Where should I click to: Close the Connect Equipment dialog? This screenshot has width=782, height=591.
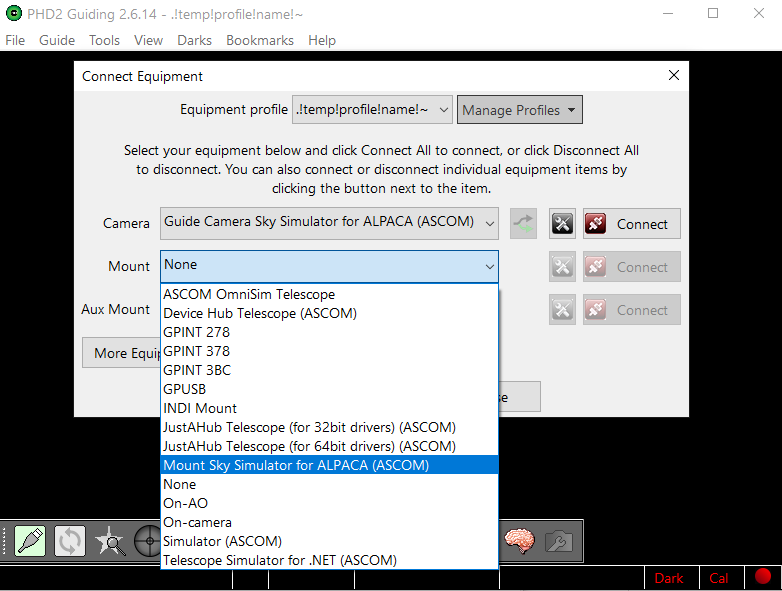pyautogui.click(x=674, y=75)
